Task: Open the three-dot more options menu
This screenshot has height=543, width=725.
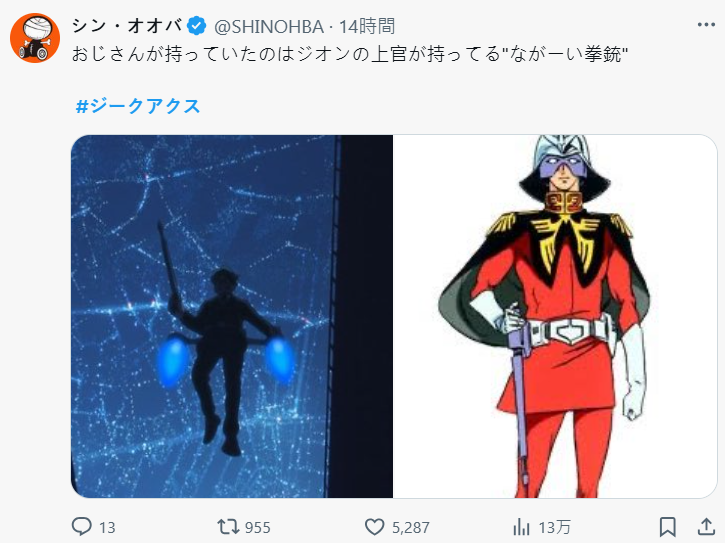Action: point(706,25)
